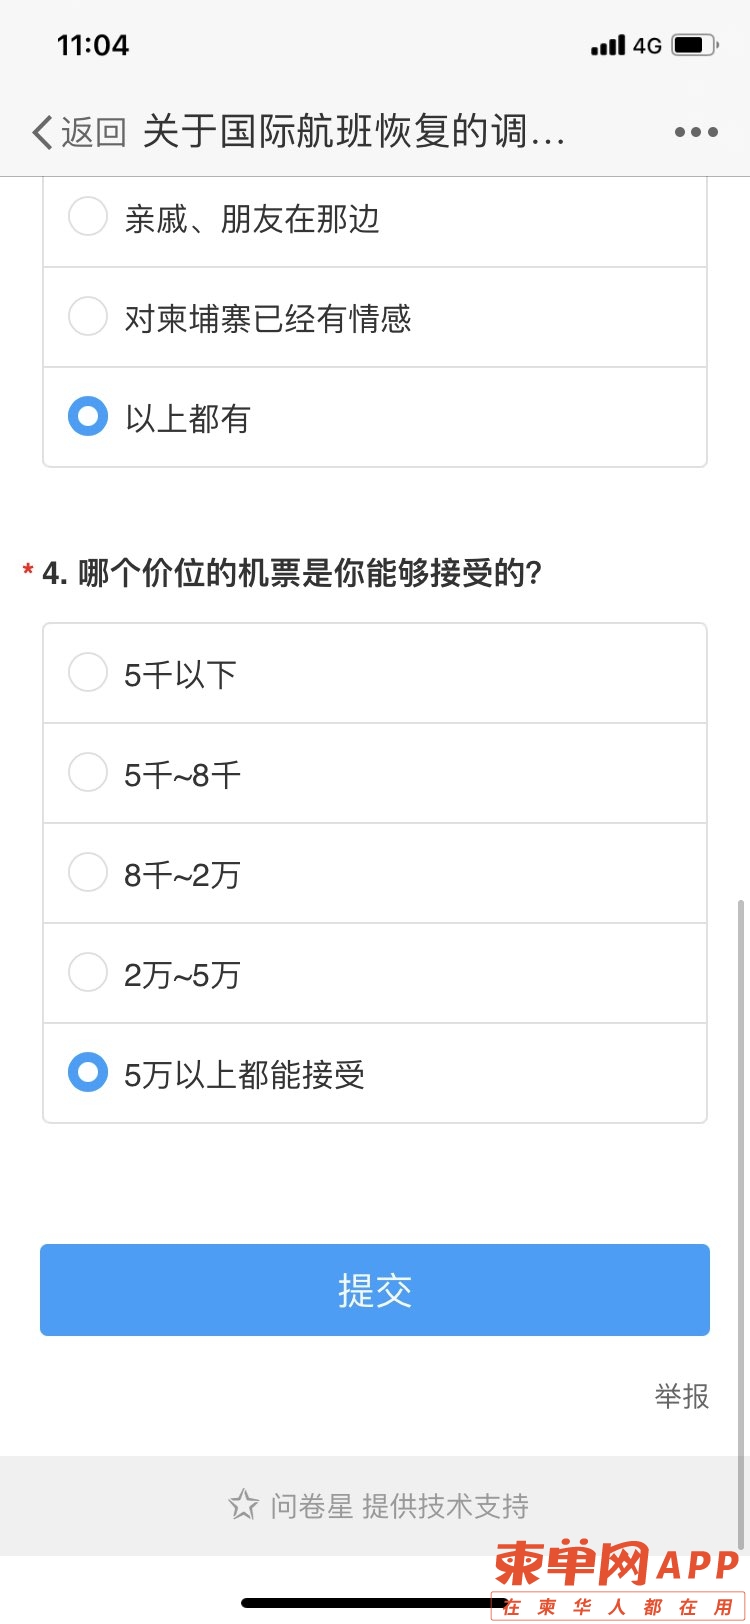Submit the survey with 提交 button
Image resolution: width=750 pixels, height=1624 pixels.
click(x=375, y=1290)
